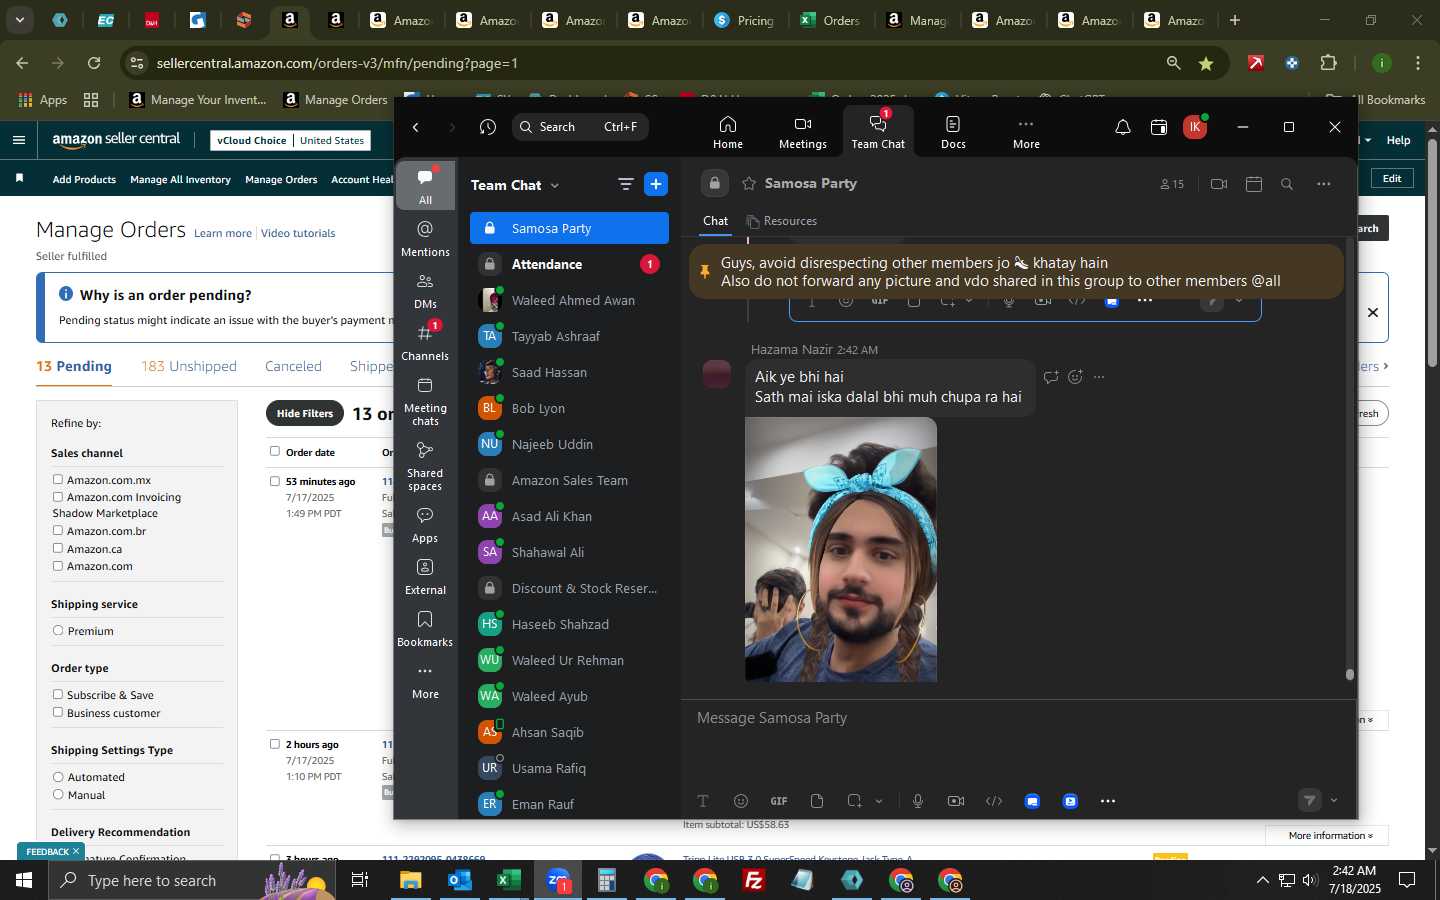Viewport: 1440px width, 900px height.
Task: Open Bookmarks in the Zoom sidebar
Action: pyautogui.click(x=425, y=628)
